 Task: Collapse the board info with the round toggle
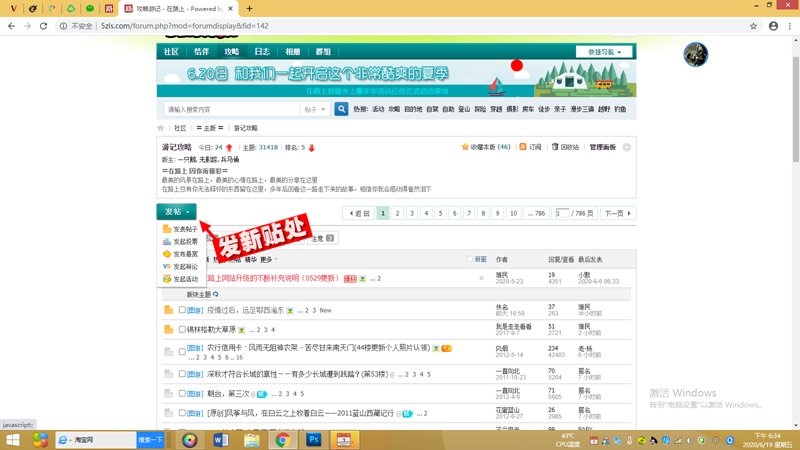[627, 147]
